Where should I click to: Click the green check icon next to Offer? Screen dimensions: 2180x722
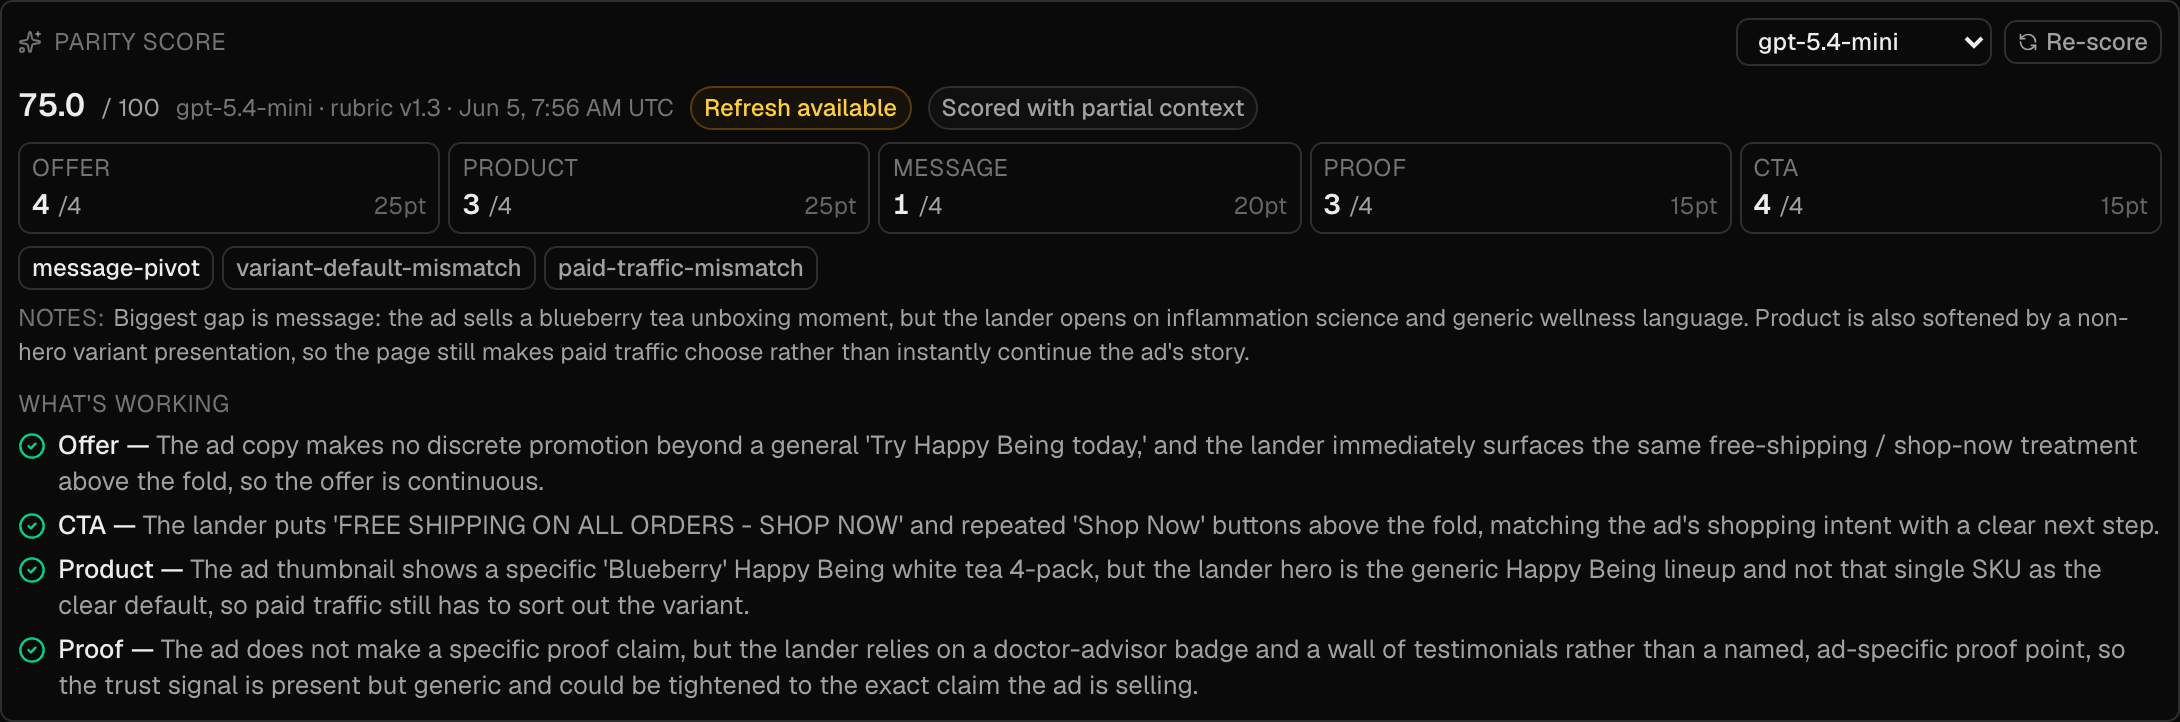(x=32, y=446)
